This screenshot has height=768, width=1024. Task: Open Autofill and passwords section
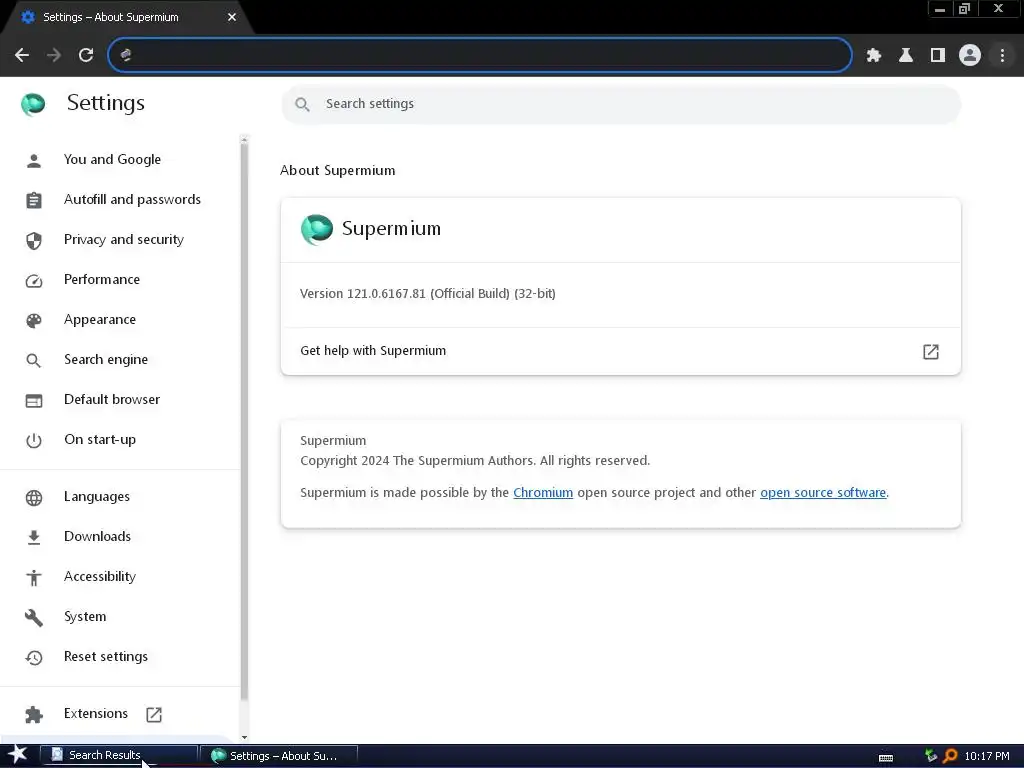click(132, 199)
